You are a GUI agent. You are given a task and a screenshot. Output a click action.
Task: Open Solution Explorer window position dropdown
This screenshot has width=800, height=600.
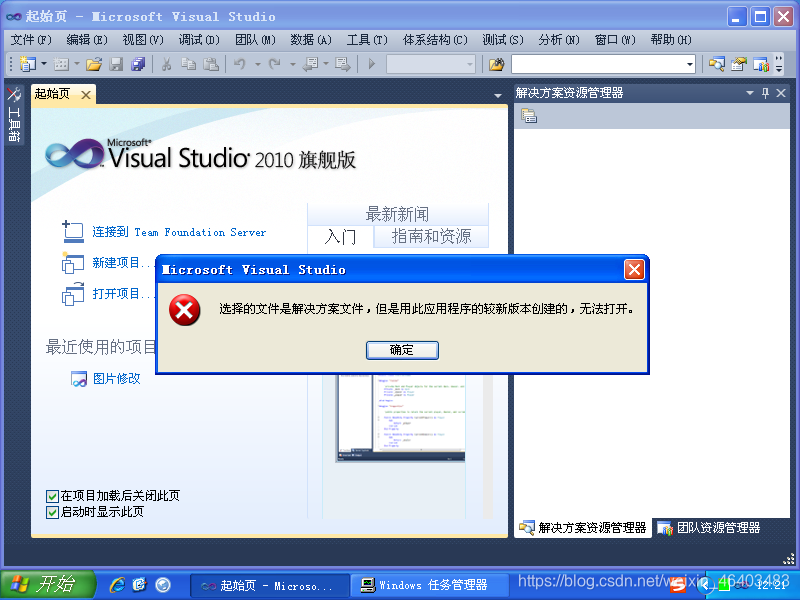(x=750, y=93)
